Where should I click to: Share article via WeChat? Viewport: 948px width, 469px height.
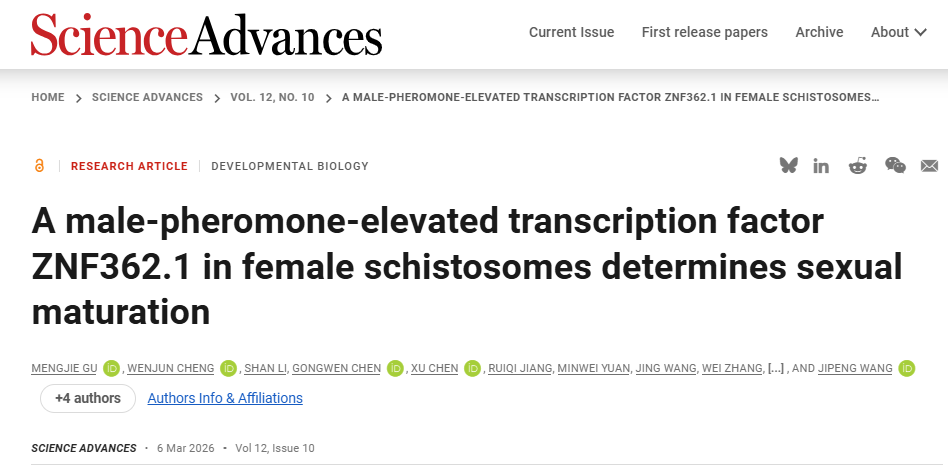click(895, 166)
